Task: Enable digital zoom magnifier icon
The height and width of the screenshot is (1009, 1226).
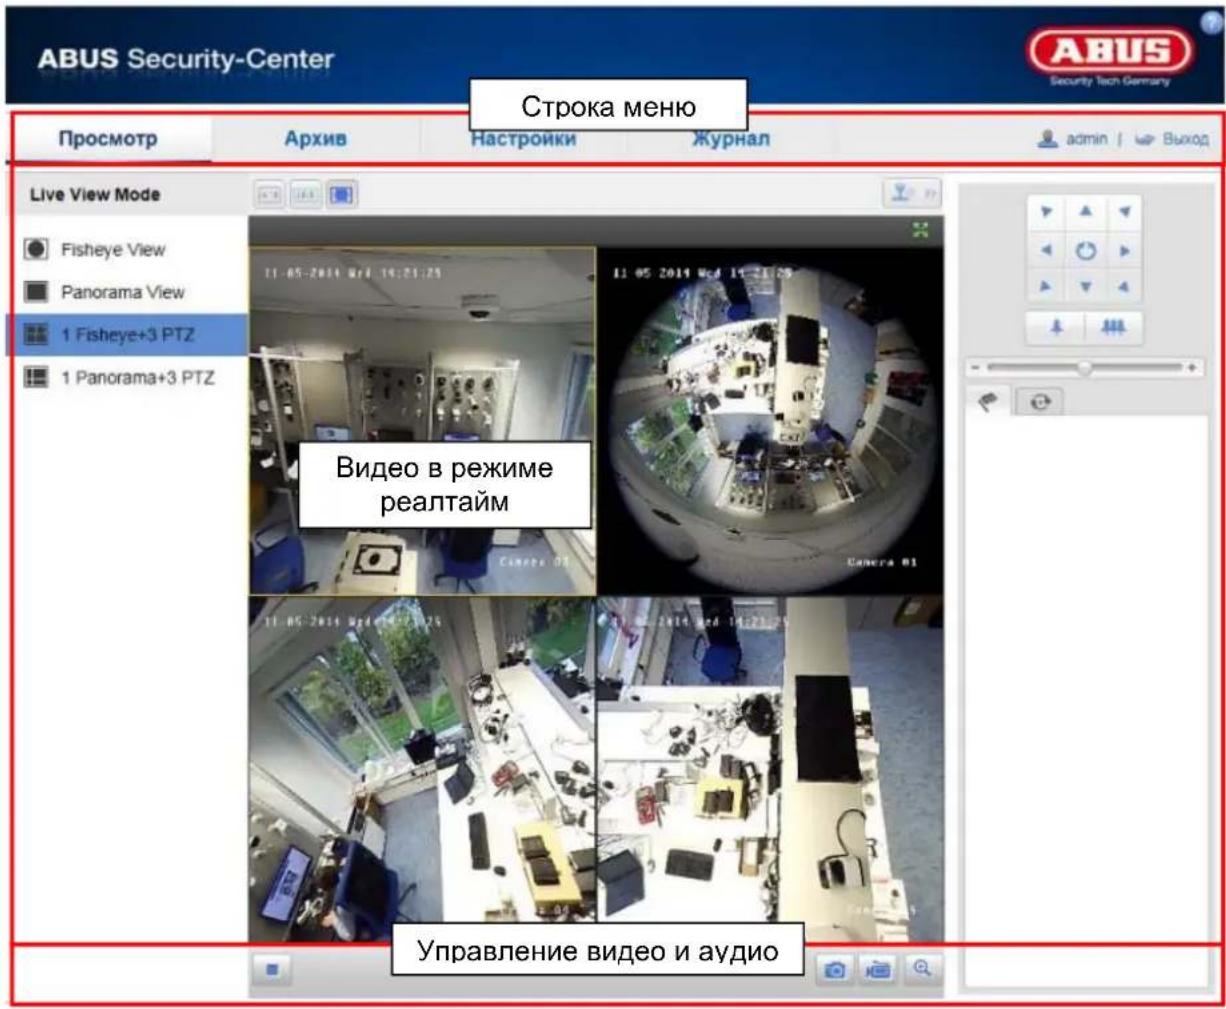Action: [922, 969]
